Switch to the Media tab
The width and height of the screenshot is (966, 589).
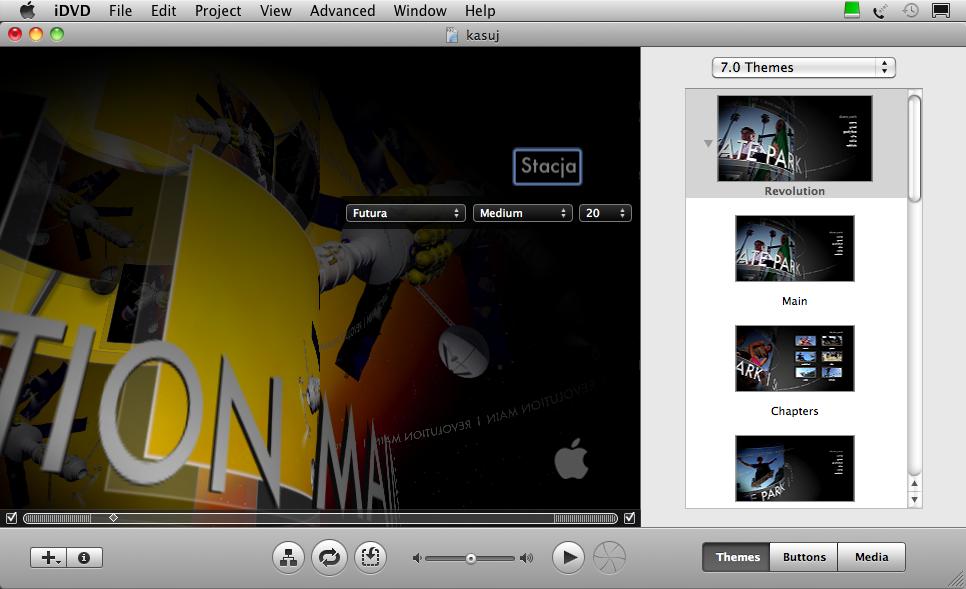coord(872,557)
